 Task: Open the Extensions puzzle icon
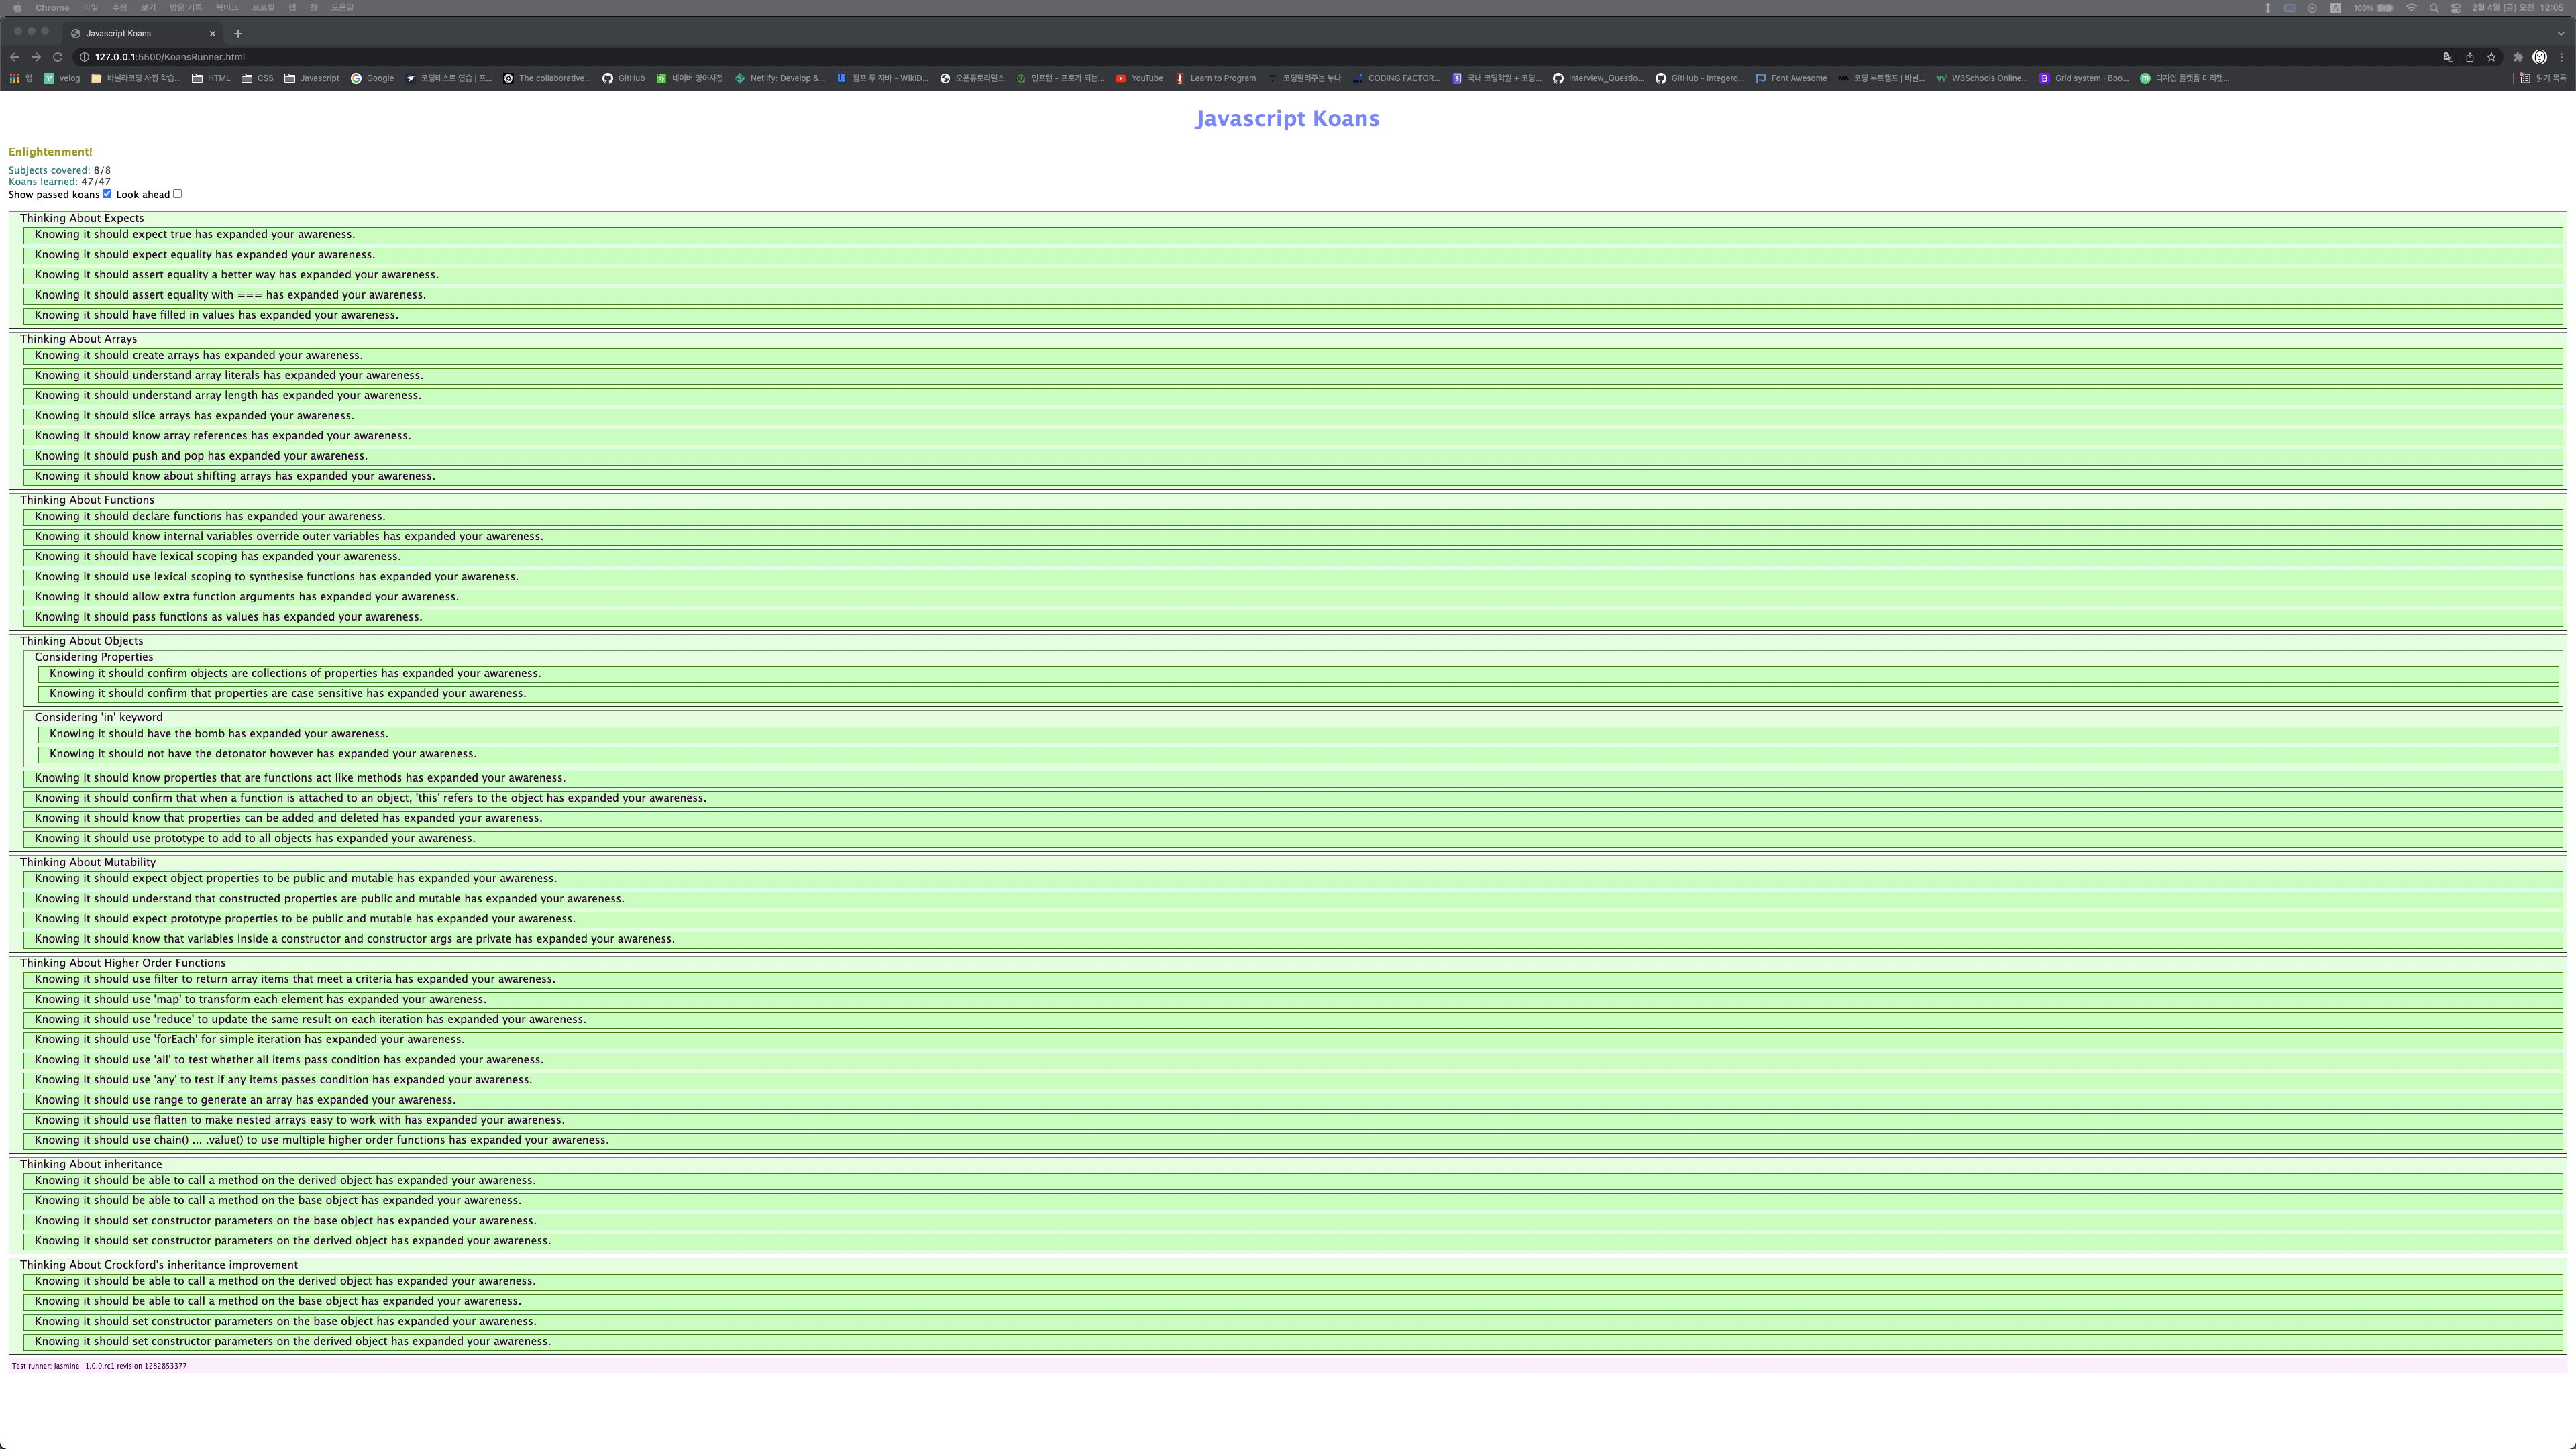(2517, 57)
